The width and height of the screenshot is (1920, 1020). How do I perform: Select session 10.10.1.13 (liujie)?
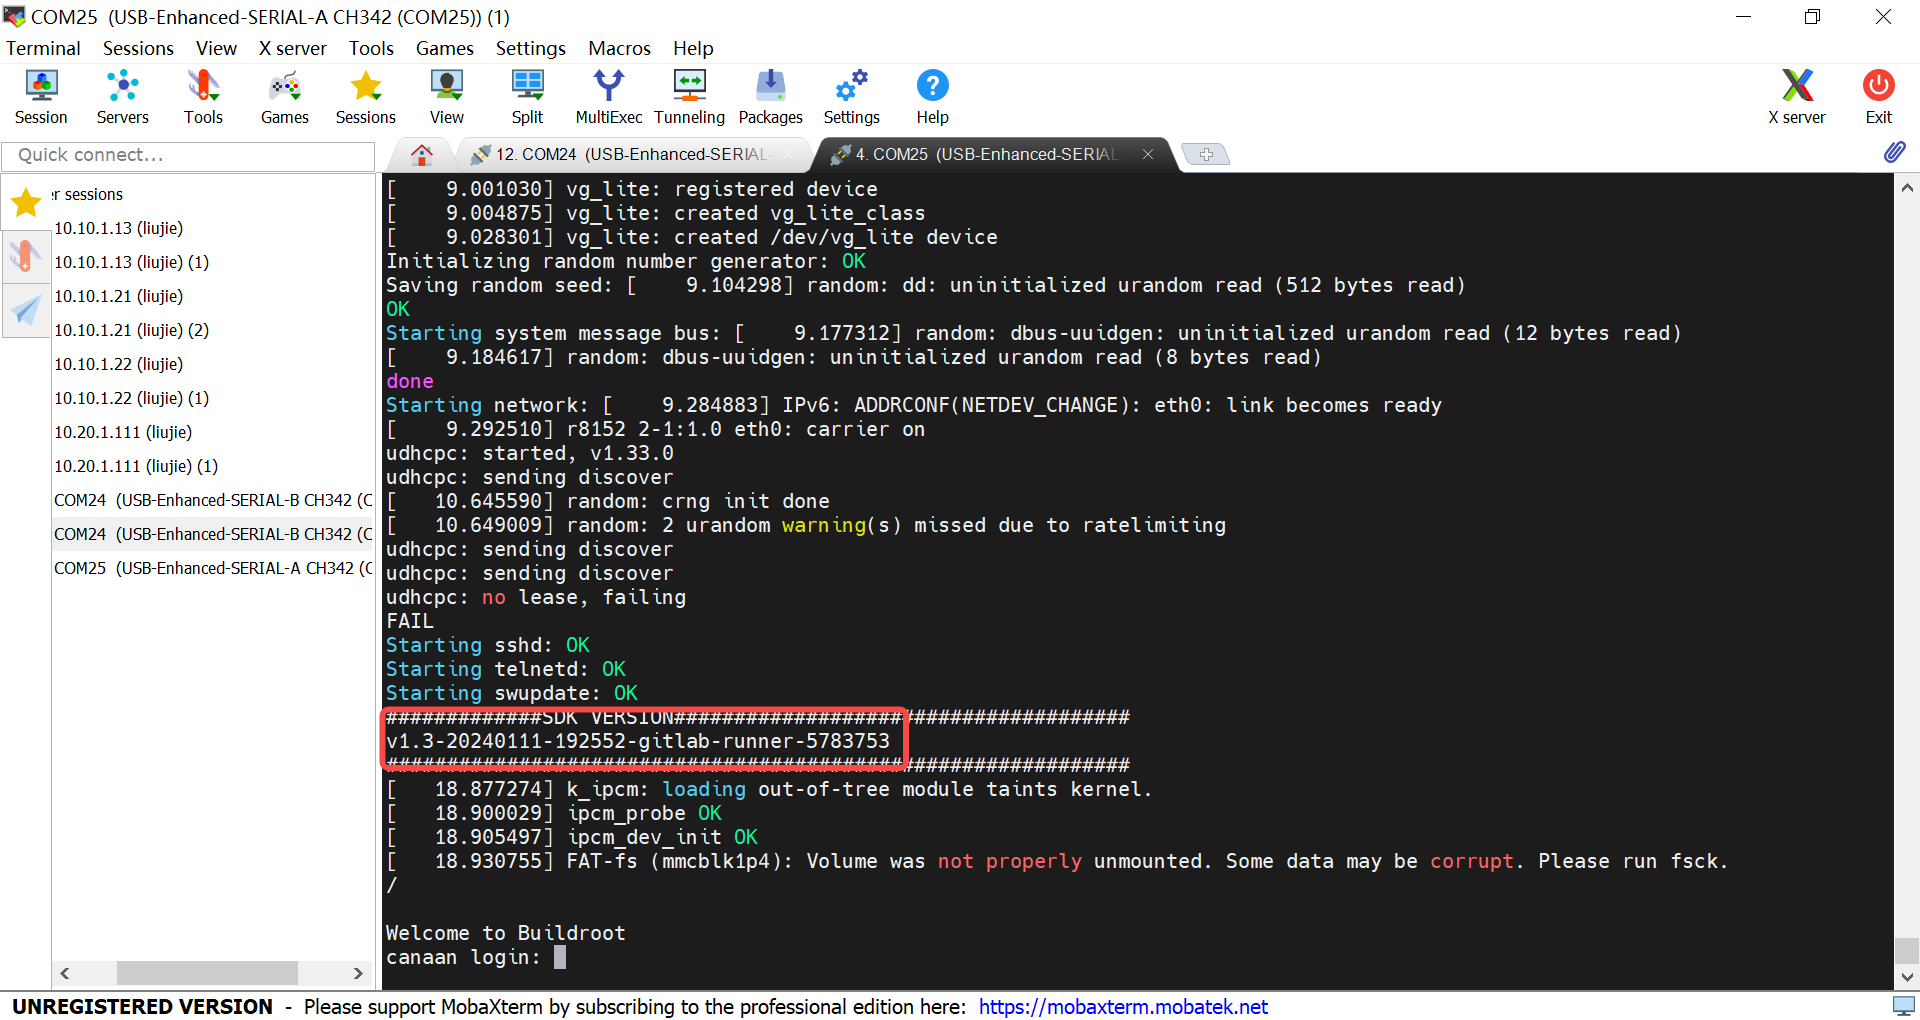[118, 228]
